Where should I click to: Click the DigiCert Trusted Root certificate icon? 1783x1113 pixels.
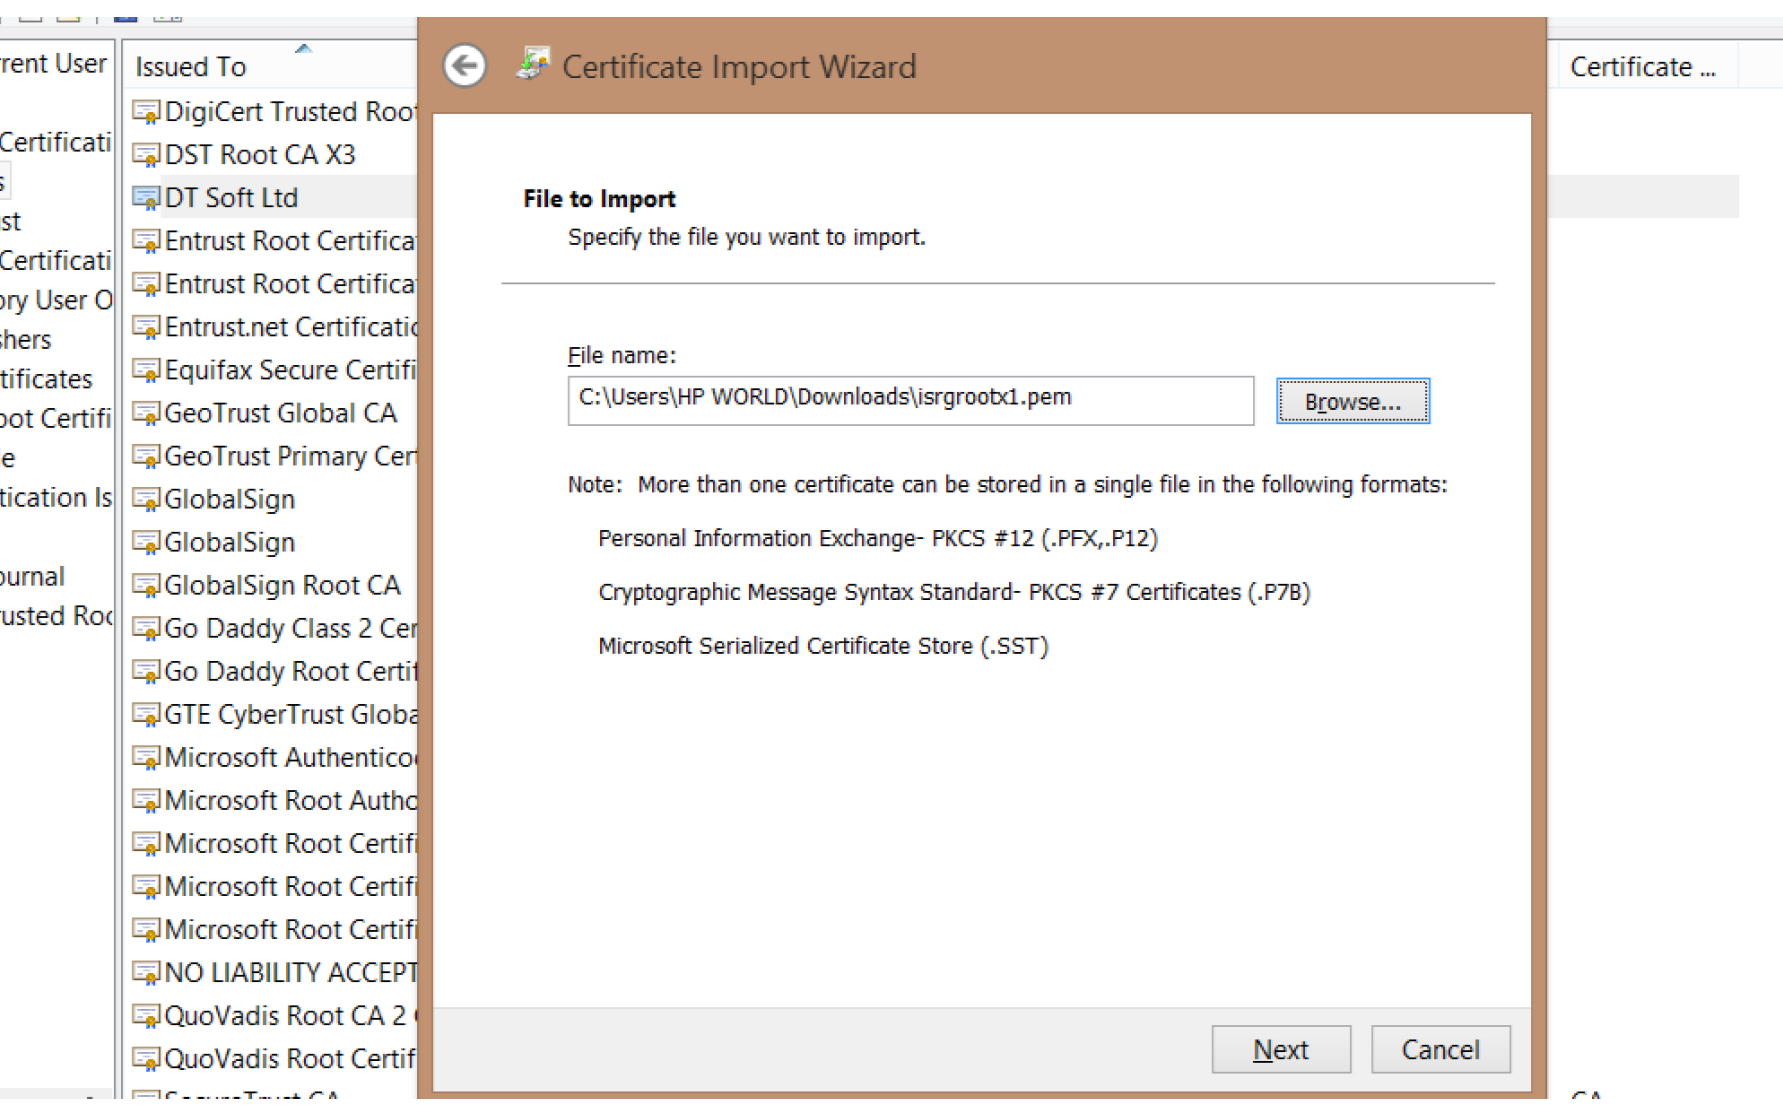click(146, 112)
